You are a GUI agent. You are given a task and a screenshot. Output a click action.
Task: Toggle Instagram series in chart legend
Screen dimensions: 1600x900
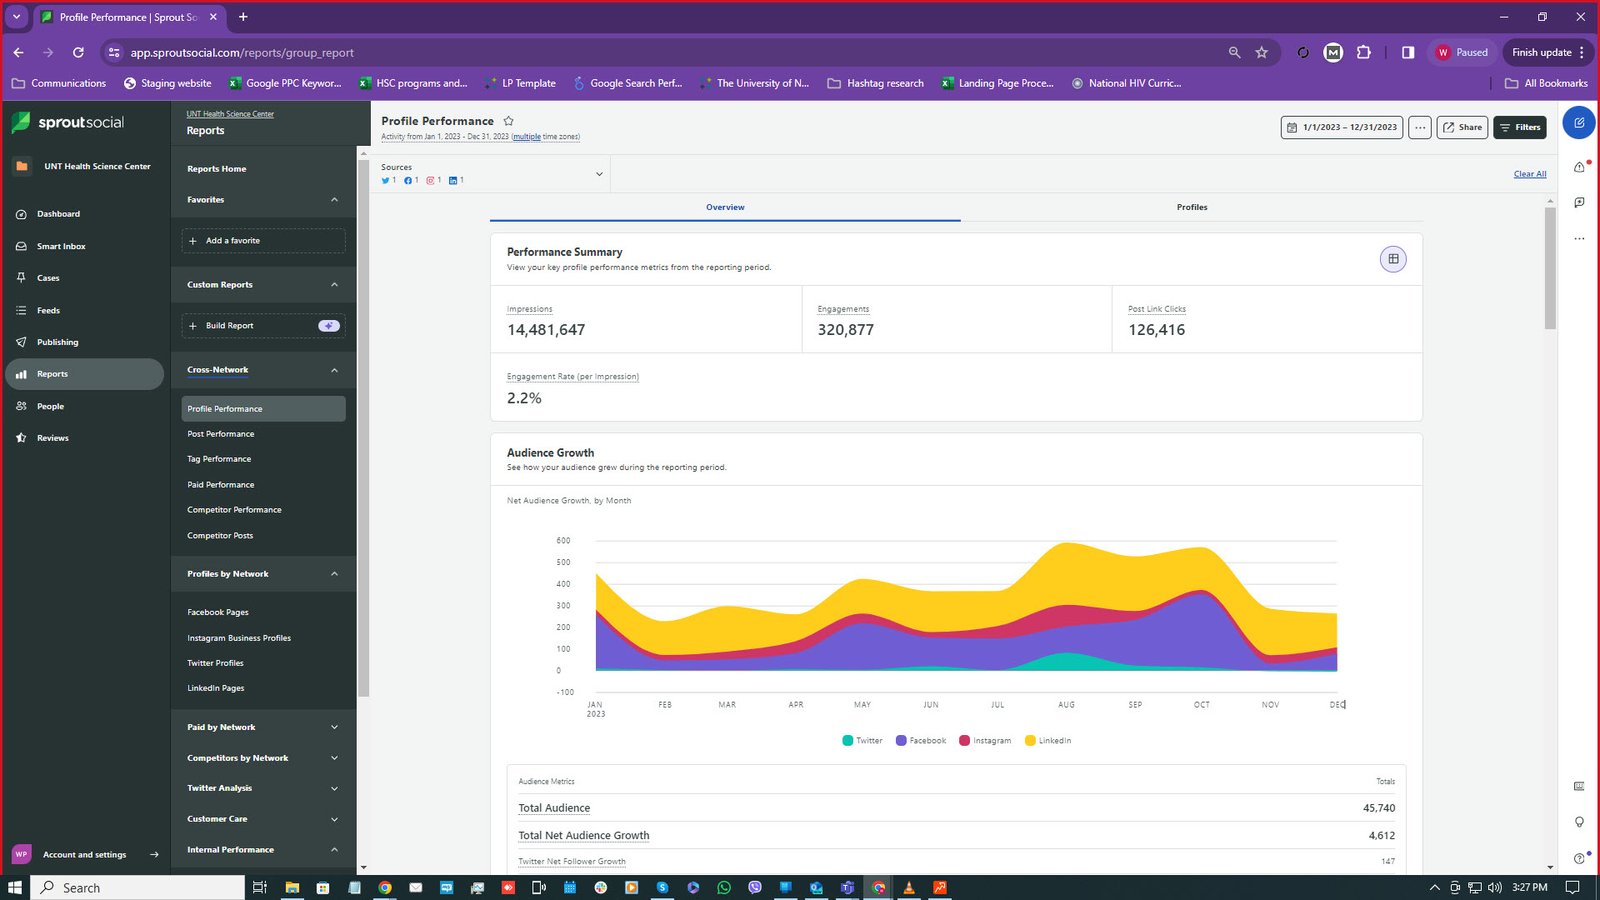pyautogui.click(x=985, y=741)
